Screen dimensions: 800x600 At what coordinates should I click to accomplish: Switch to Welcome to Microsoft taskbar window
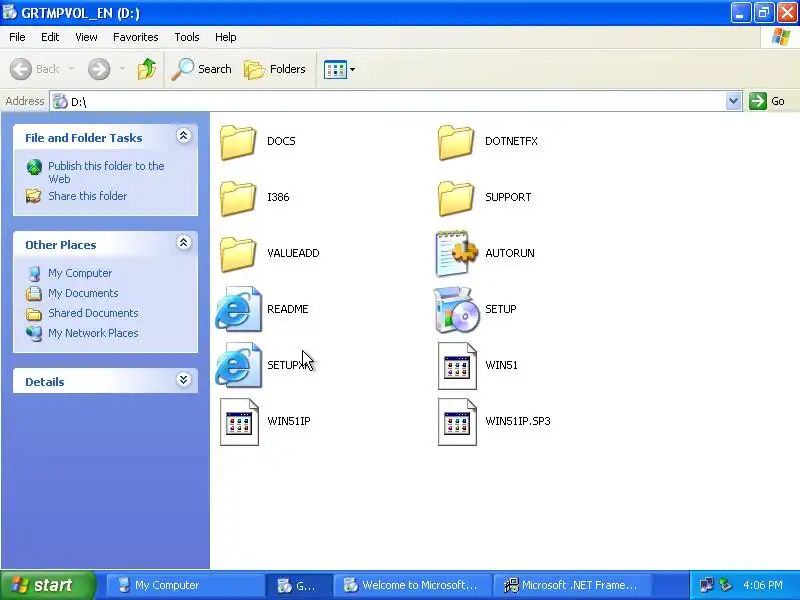pos(412,585)
